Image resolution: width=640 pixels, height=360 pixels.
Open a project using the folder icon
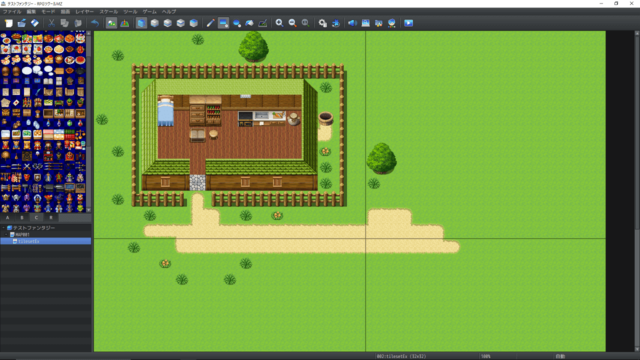coord(22,23)
